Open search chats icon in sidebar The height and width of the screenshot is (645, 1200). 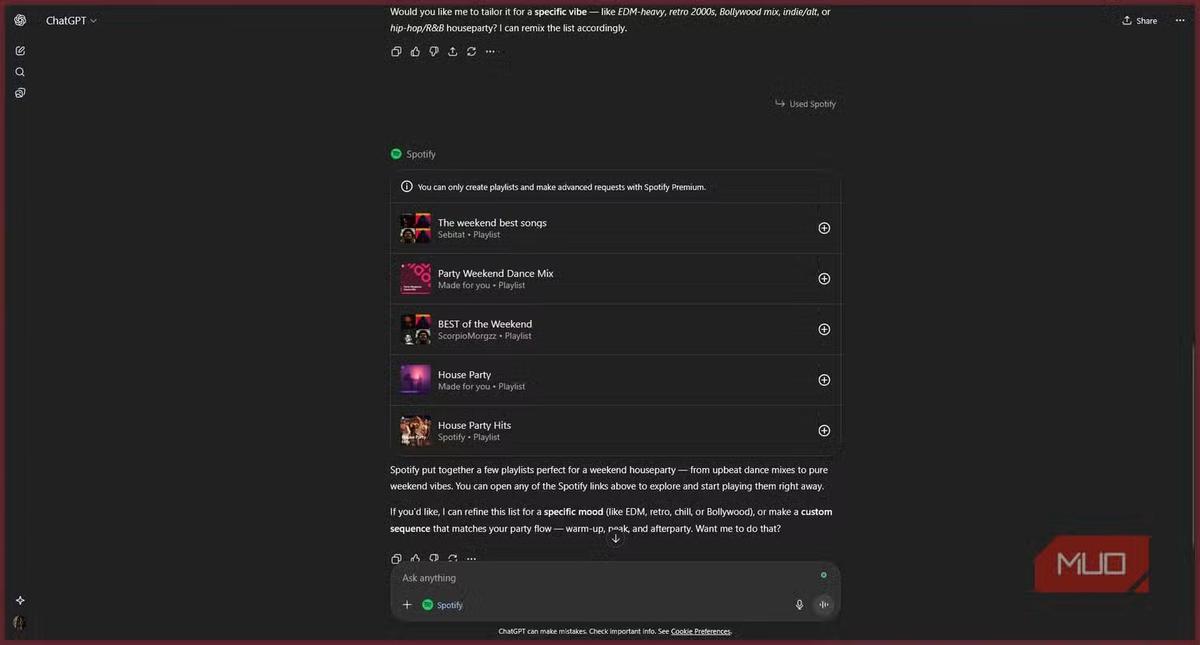point(20,72)
